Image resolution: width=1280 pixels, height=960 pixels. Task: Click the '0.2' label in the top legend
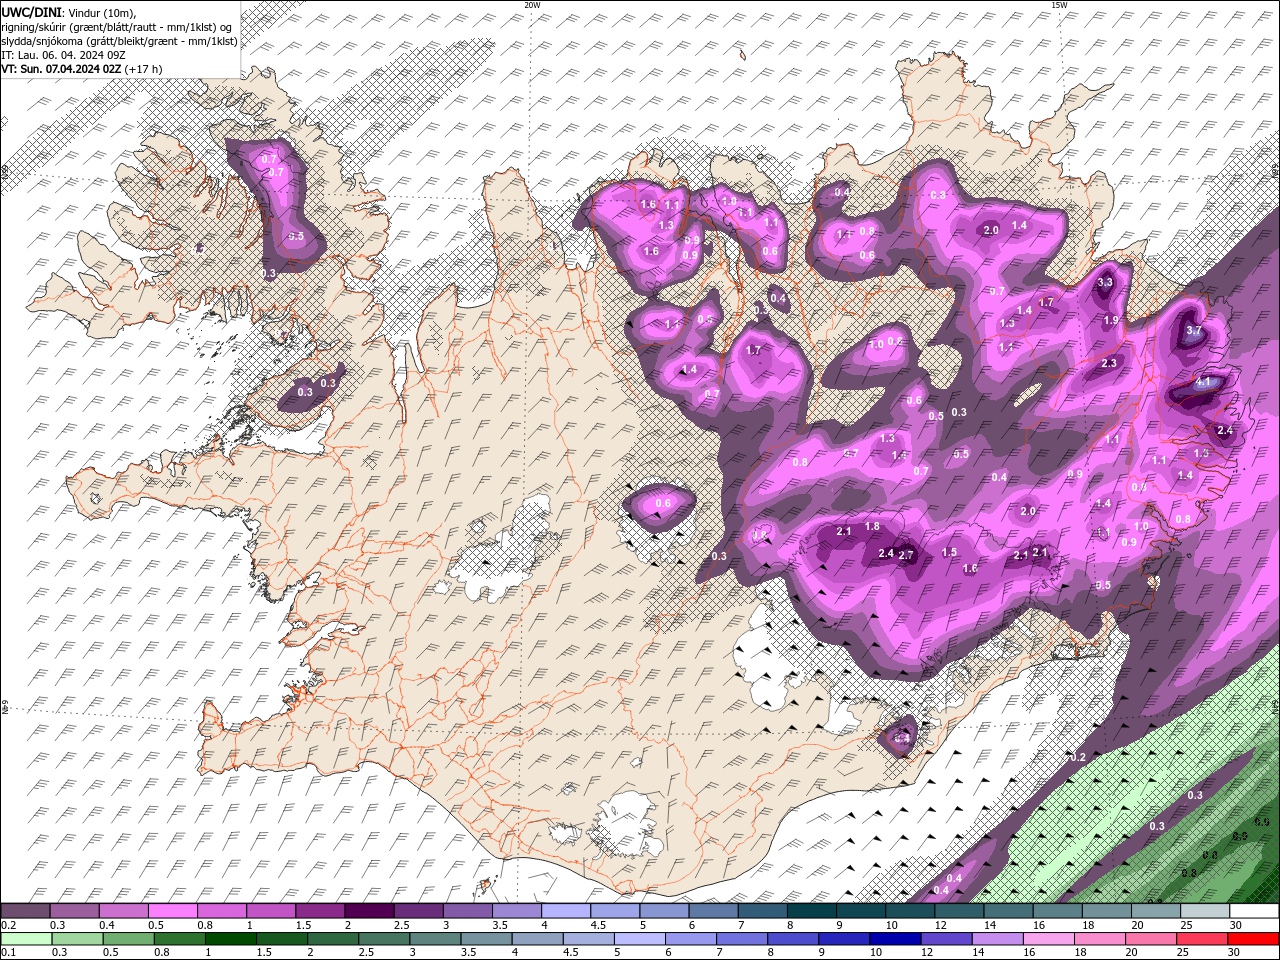click(x=7, y=925)
